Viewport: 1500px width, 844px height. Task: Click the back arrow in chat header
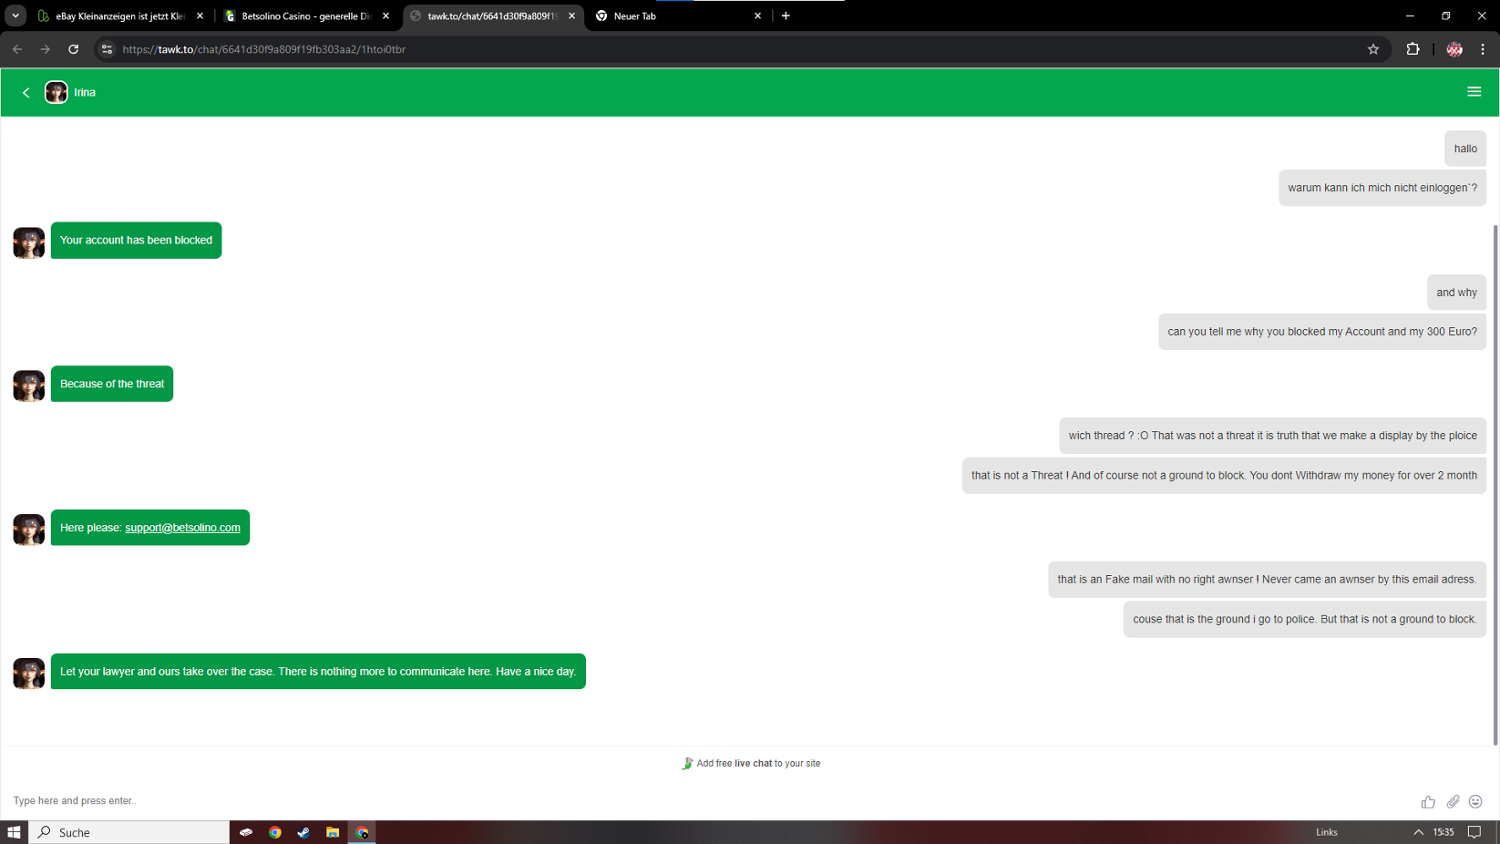tap(26, 92)
